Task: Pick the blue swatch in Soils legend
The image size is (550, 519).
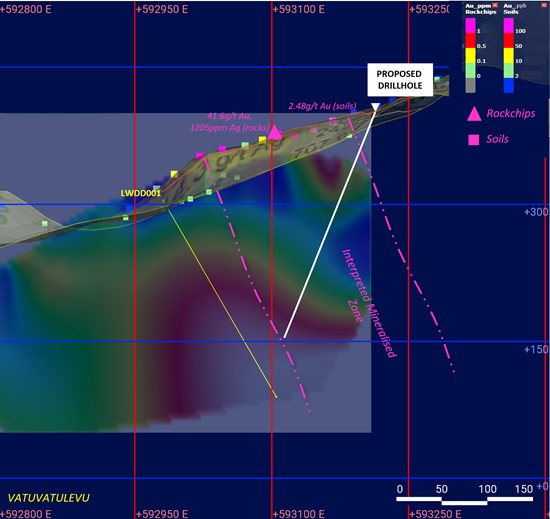Action: (x=509, y=85)
